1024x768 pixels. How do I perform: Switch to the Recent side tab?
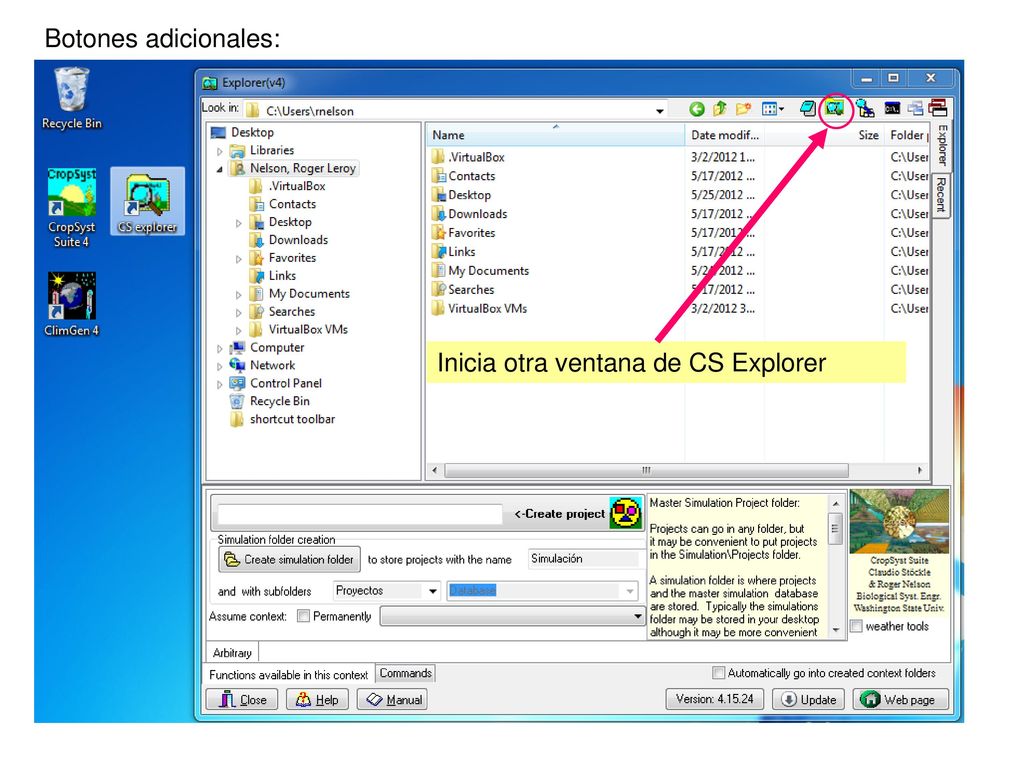[x=940, y=195]
